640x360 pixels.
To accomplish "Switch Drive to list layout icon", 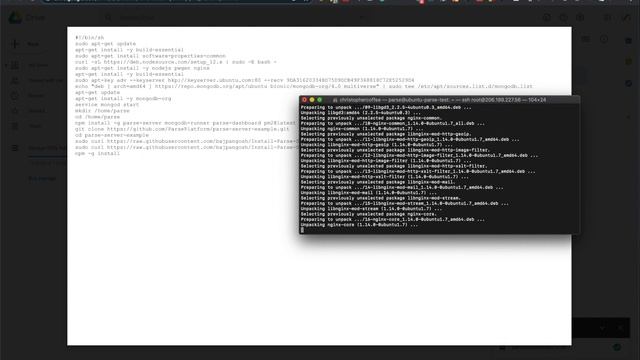I will [x=586, y=39].
